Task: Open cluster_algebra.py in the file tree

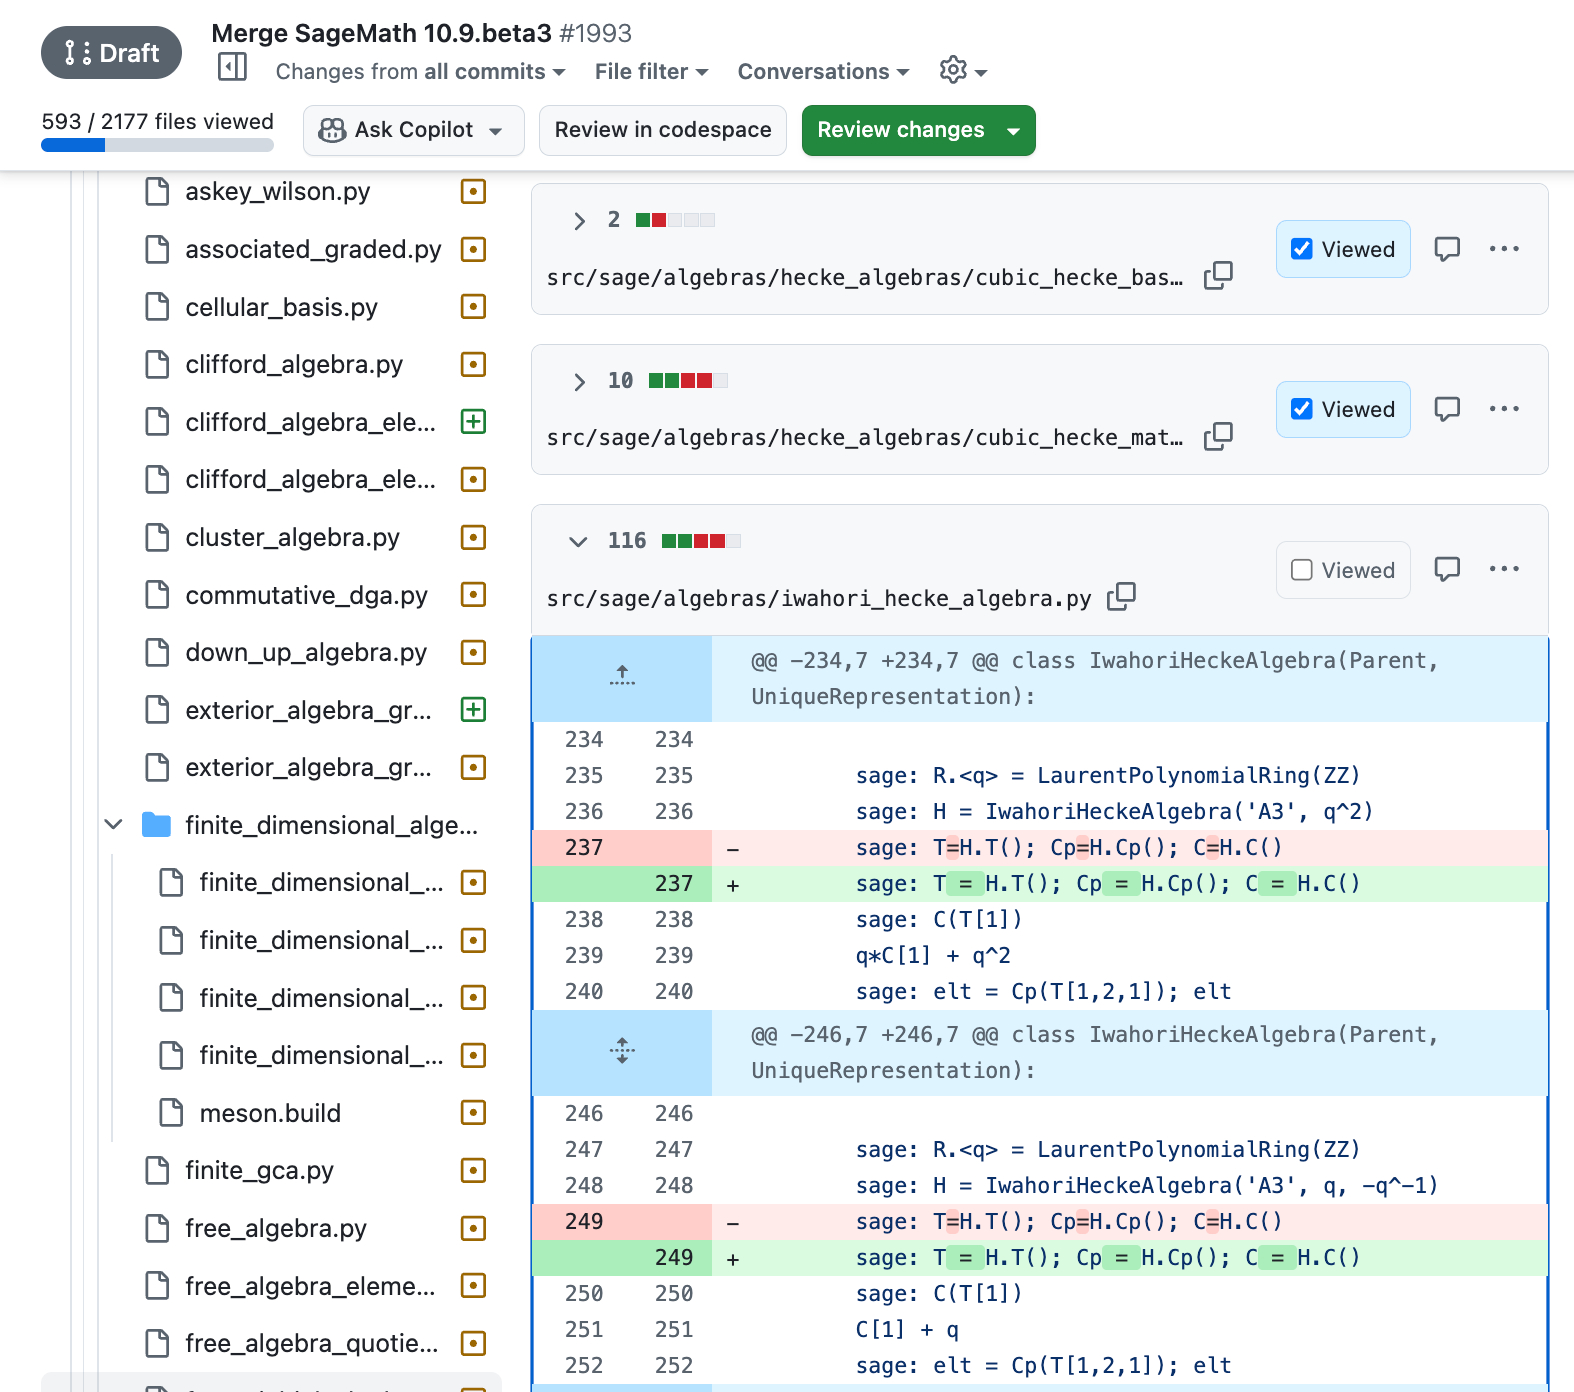Action: pyautogui.click(x=292, y=538)
